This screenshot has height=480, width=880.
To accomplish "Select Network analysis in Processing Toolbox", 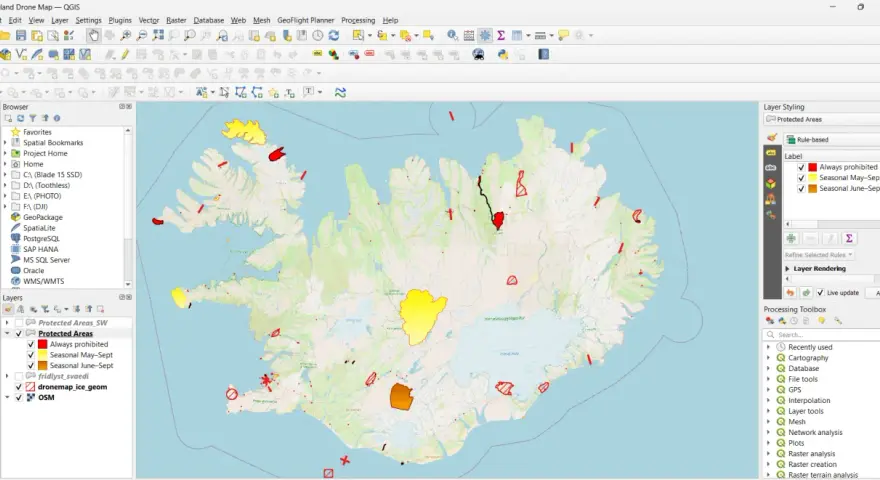I will 815,432.
